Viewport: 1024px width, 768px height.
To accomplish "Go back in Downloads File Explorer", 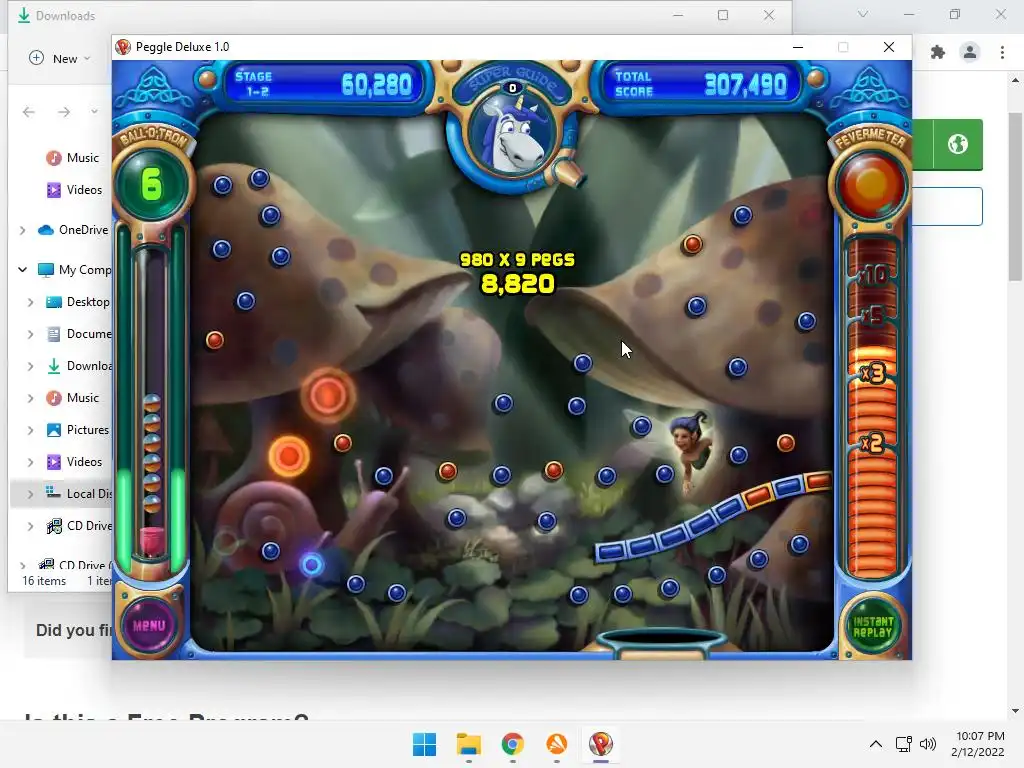I will click(28, 112).
